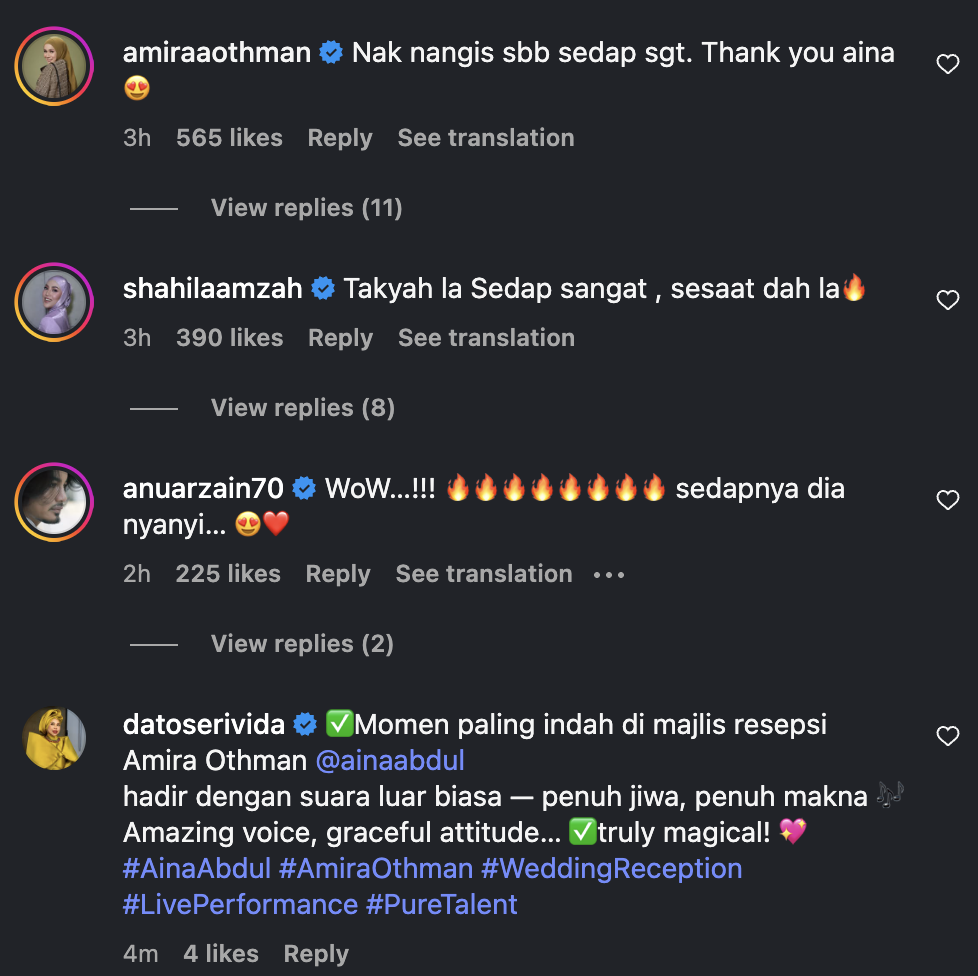Open the #PureTalent hashtag
Screen dimensions: 978x976
coord(442,904)
